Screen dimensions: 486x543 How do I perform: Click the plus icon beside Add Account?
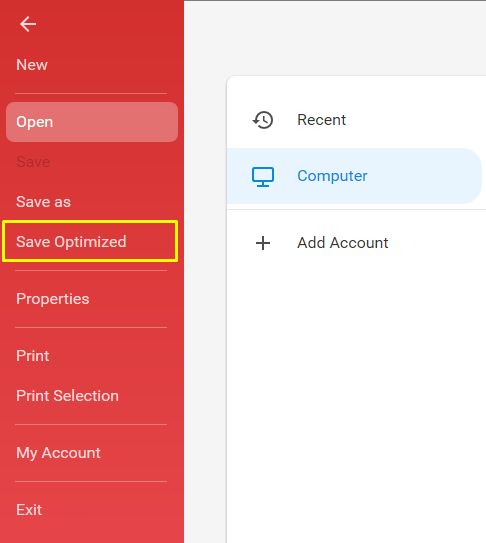263,243
